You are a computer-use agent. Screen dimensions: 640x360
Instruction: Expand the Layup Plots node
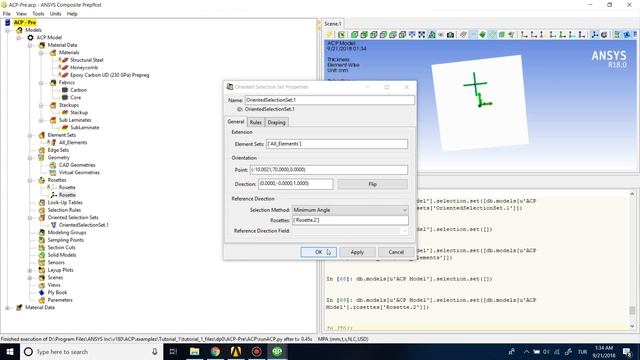(30, 270)
